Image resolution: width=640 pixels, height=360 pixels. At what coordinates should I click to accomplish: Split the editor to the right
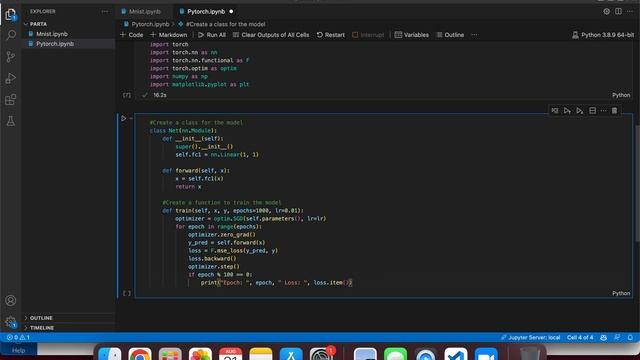point(618,11)
